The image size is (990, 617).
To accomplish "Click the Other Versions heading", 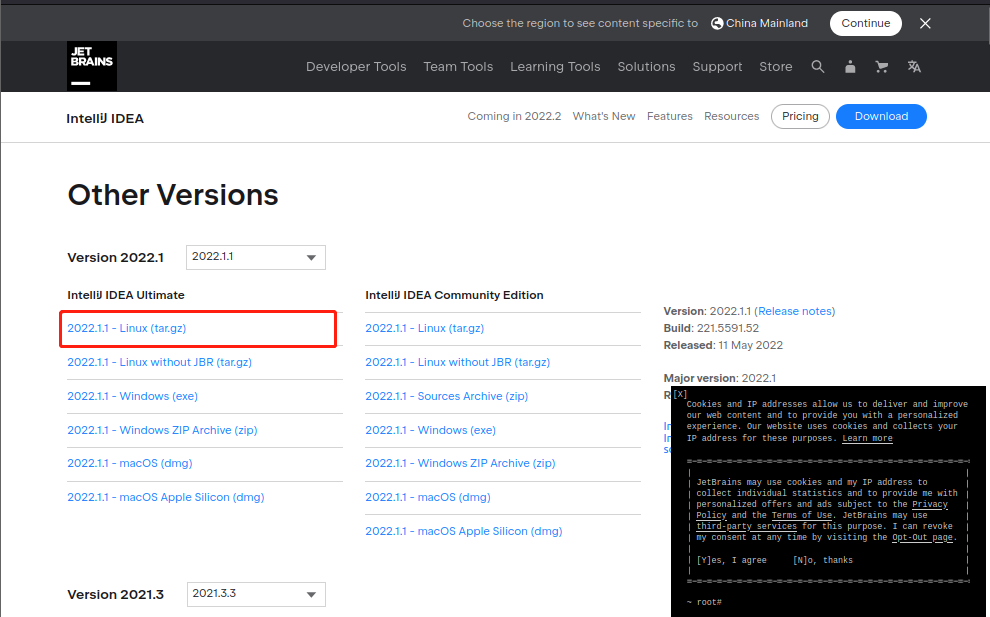I will 173,195.
